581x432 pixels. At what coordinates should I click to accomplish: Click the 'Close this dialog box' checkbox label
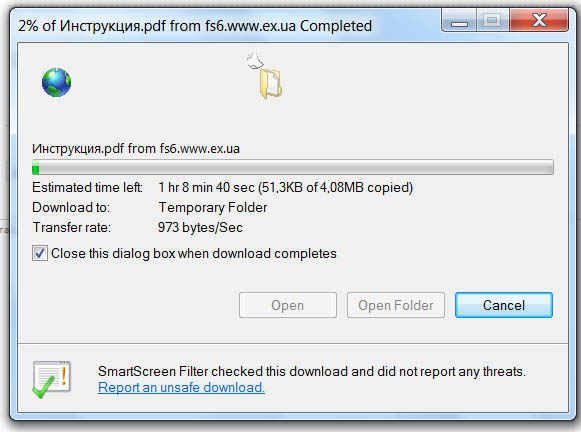194,253
